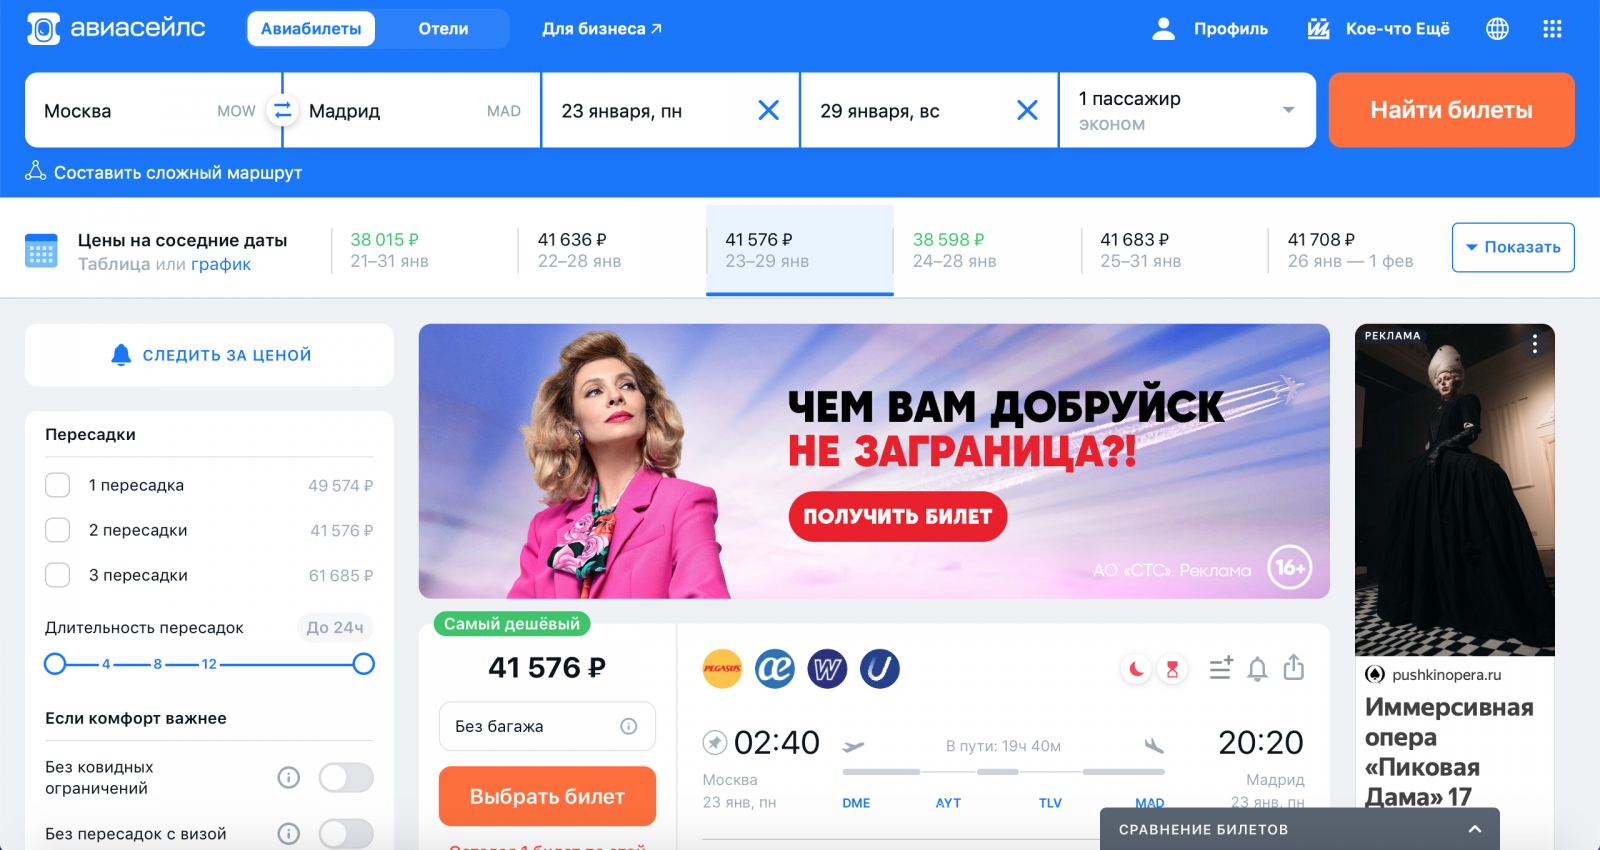The width and height of the screenshot is (1600, 850).
Task: Enable Без ковидных ограничений toggle
Action: 346,777
